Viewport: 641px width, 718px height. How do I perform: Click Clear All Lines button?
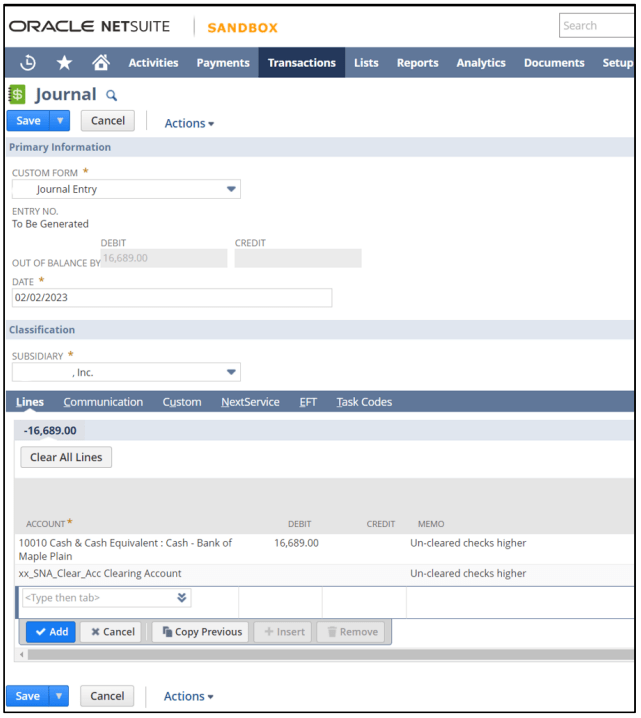(66, 457)
